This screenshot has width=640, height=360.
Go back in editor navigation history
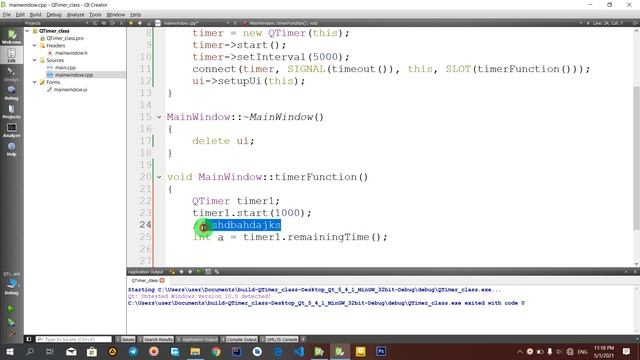point(131,23)
